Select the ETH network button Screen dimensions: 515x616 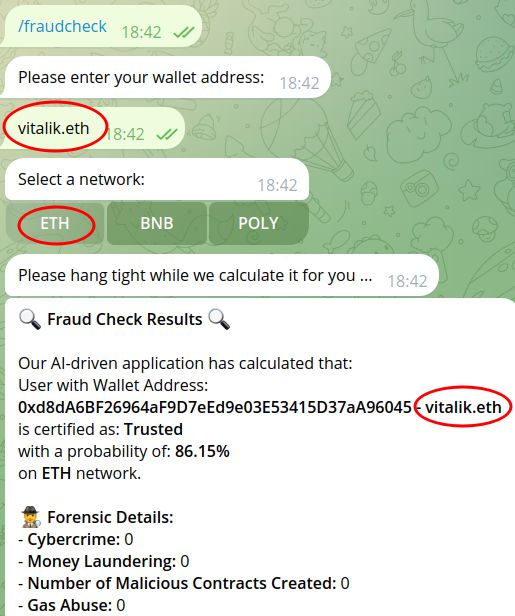55,223
